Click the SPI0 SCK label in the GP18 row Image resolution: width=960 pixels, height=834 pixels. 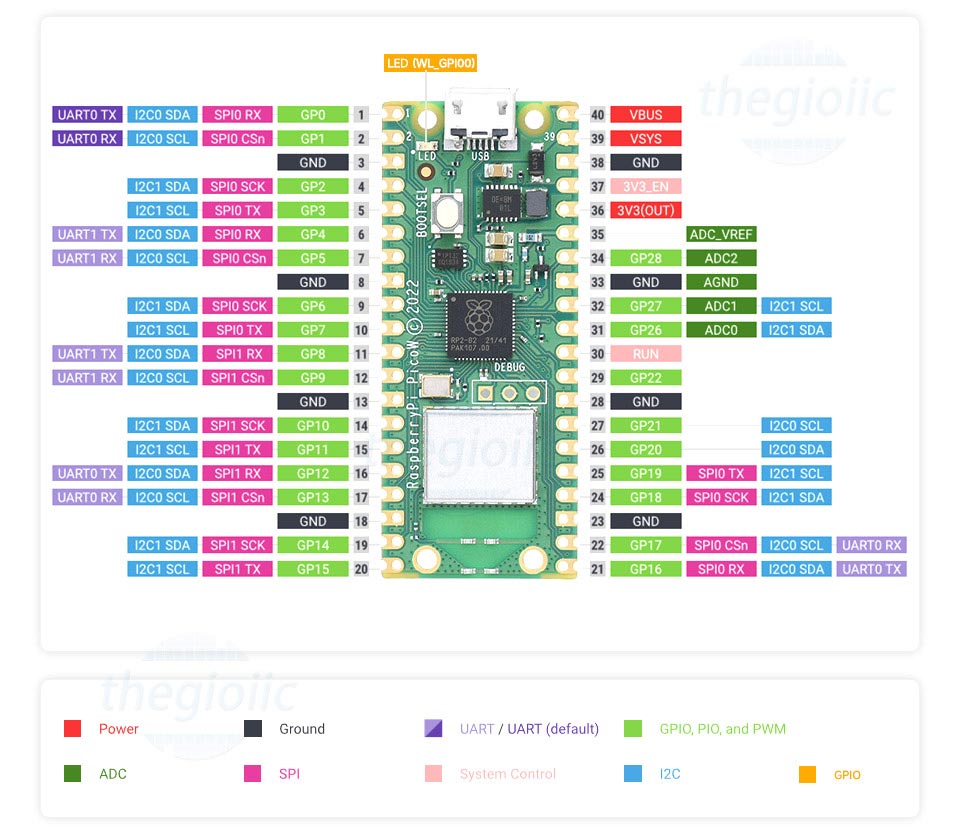coord(721,497)
